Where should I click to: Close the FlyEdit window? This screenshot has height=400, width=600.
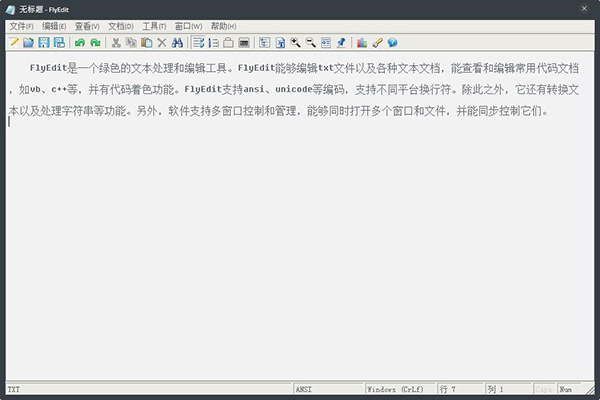[x=584, y=8]
